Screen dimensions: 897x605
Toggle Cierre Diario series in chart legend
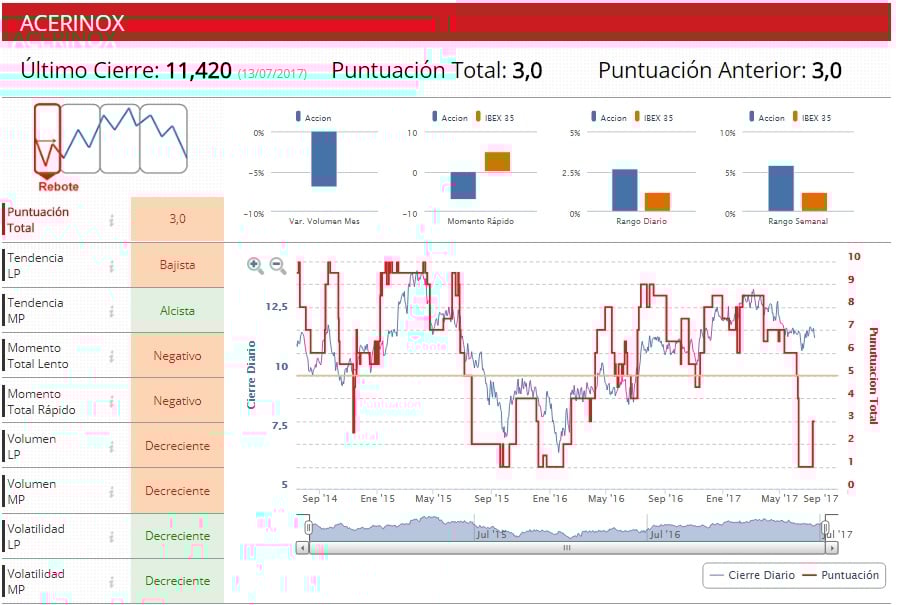pos(752,575)
